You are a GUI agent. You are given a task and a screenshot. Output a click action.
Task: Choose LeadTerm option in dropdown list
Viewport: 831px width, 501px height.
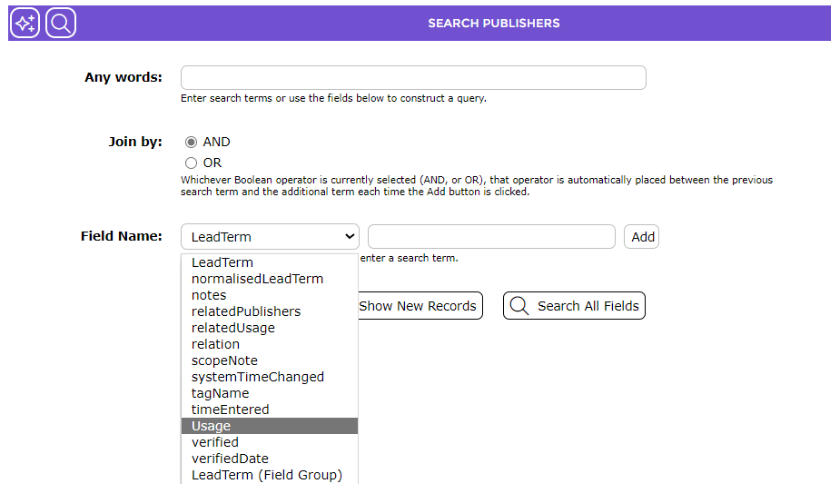coord(270,262)
